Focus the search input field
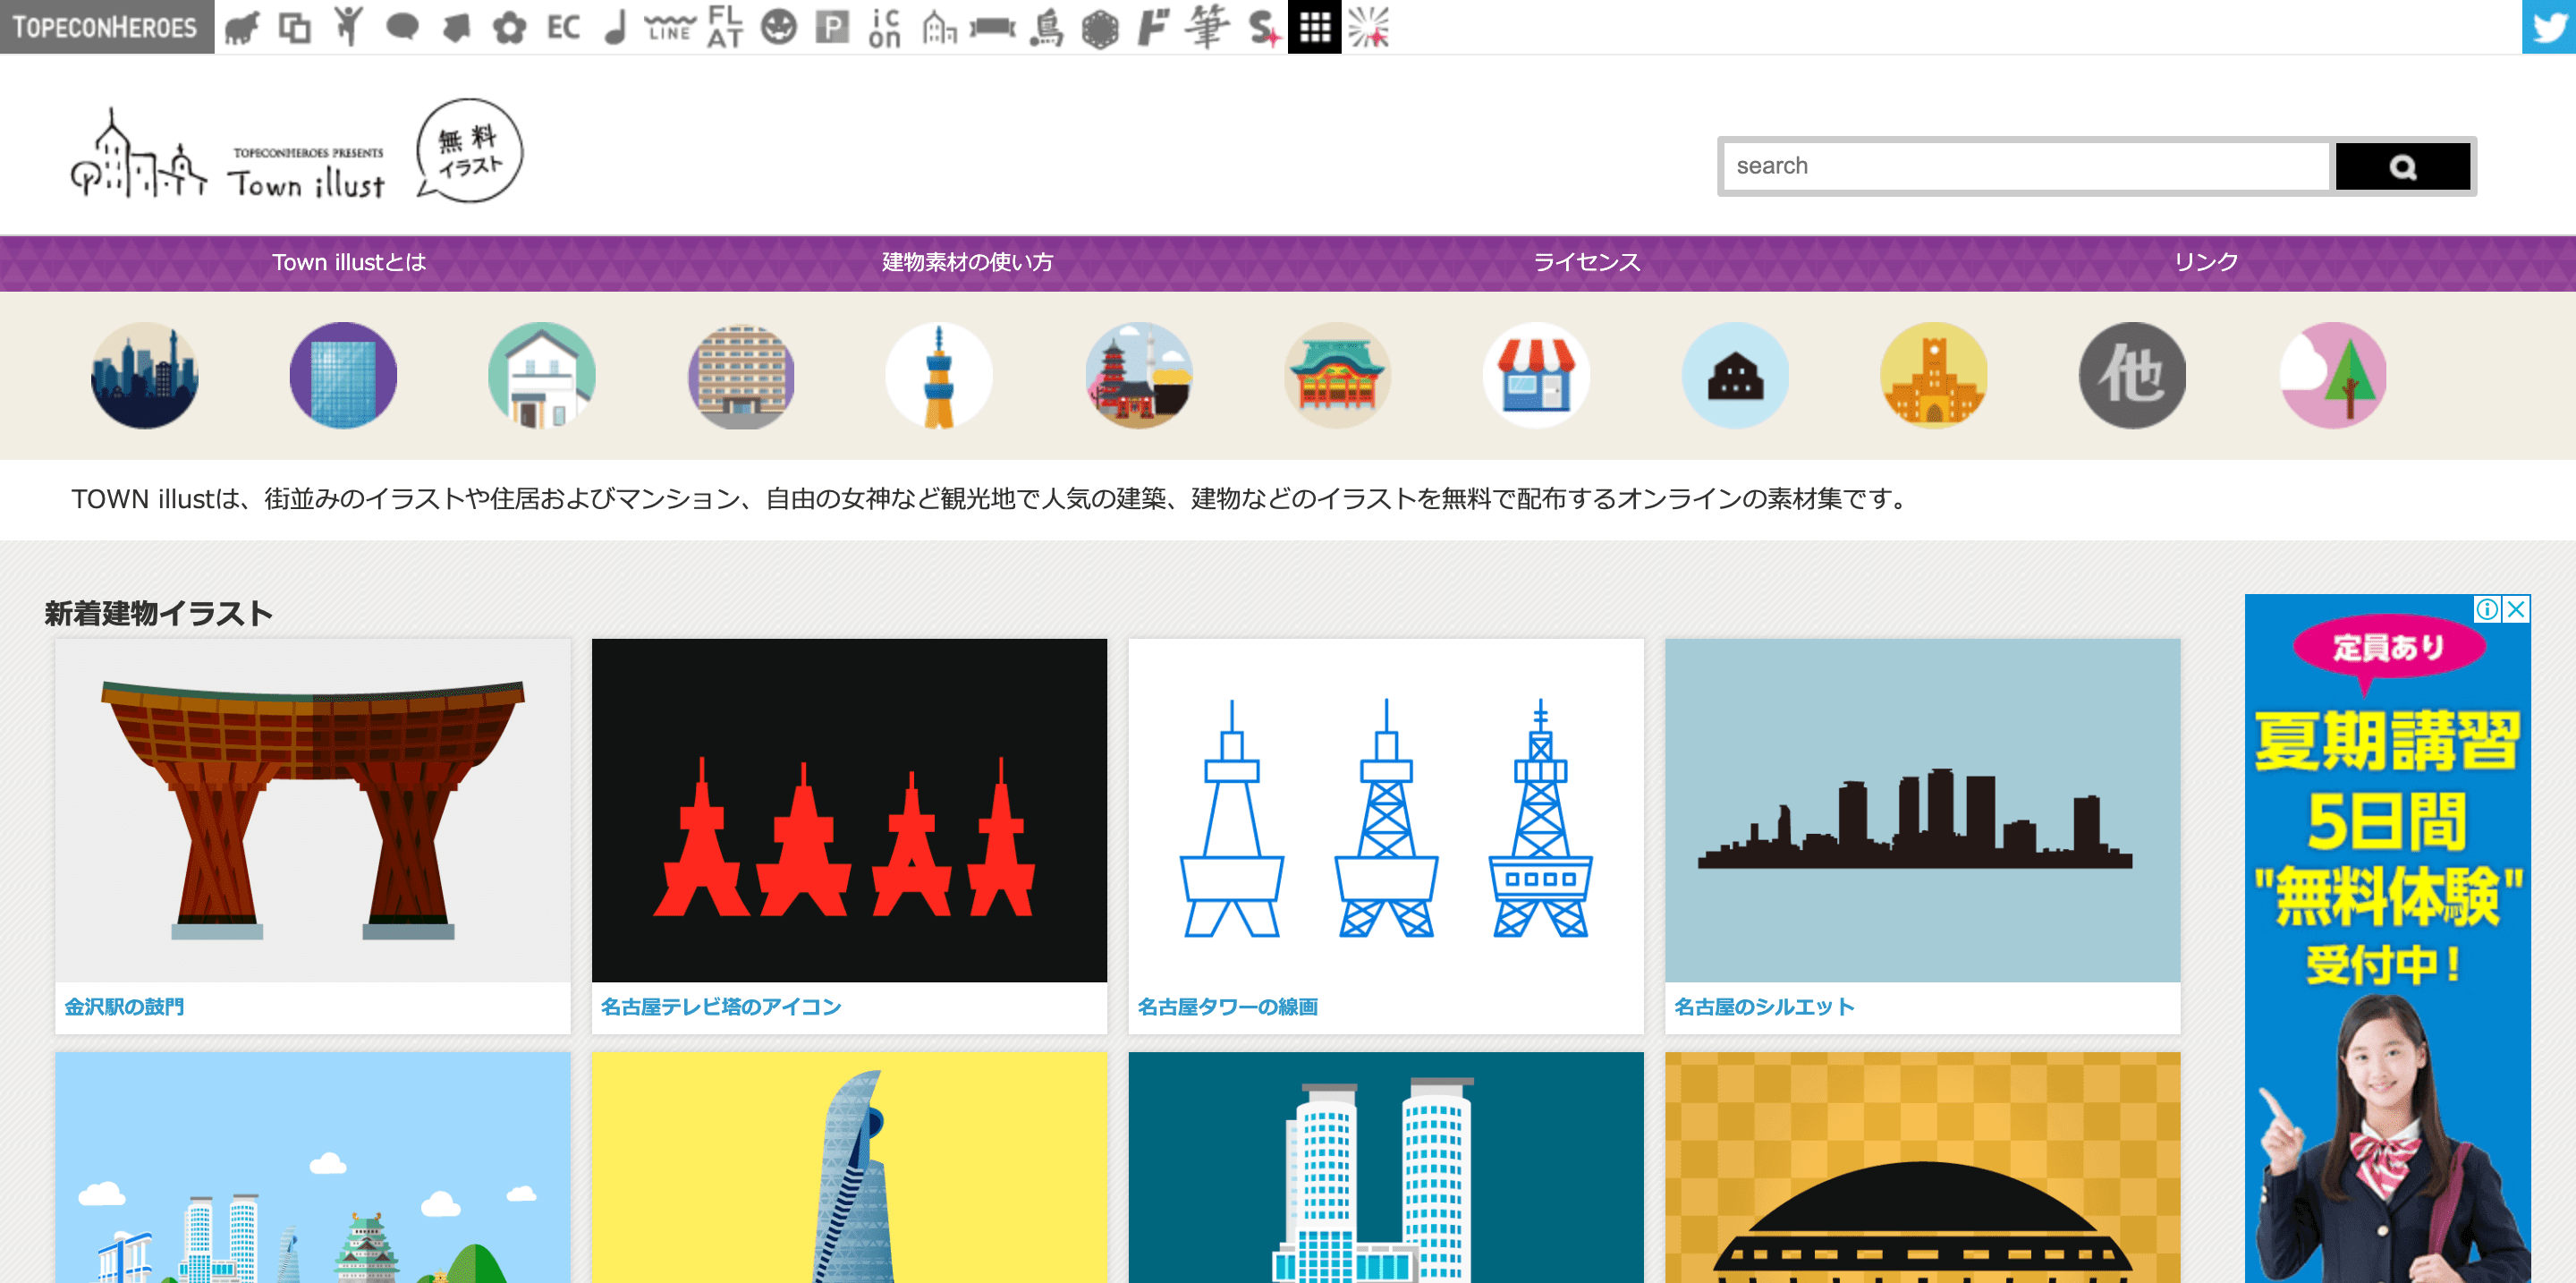2576x1283 pixels. pos(2026,166)
